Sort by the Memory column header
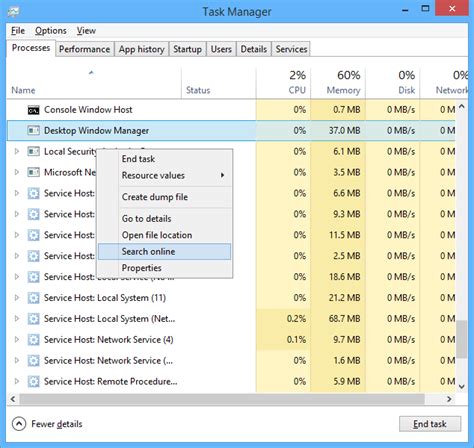Image resolution: width=474 pixels, height=448 pixels. 338,83
